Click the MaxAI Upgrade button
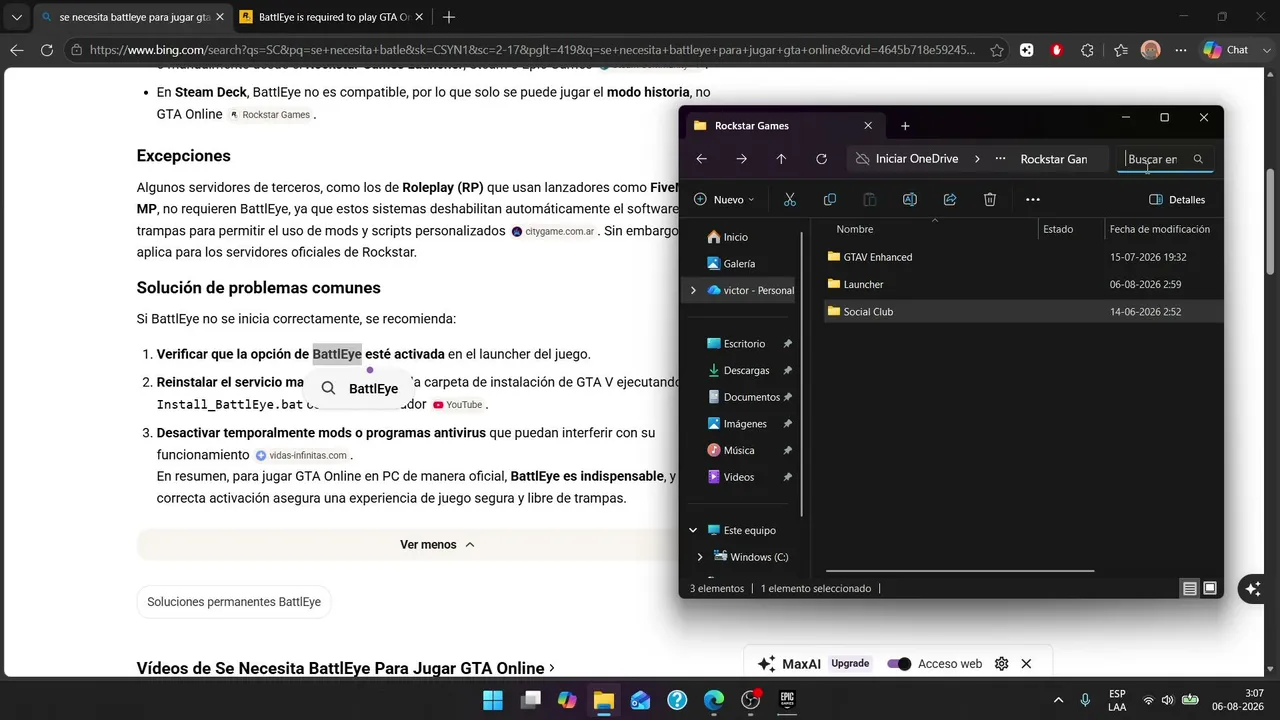This screenshot has width=1280, height=720. tap(850, 663)
